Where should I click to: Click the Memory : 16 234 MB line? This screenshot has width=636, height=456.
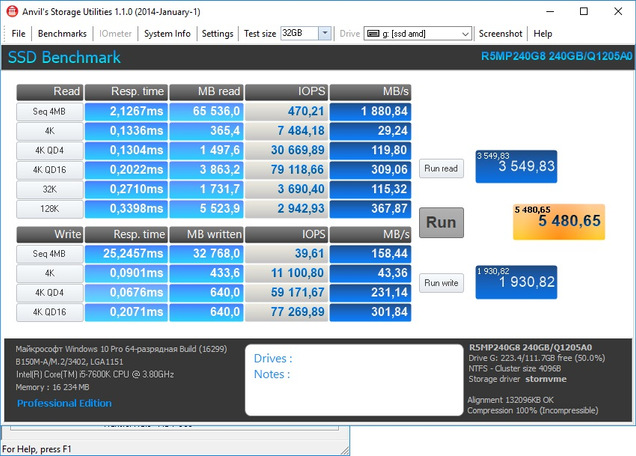click(52, 387)
